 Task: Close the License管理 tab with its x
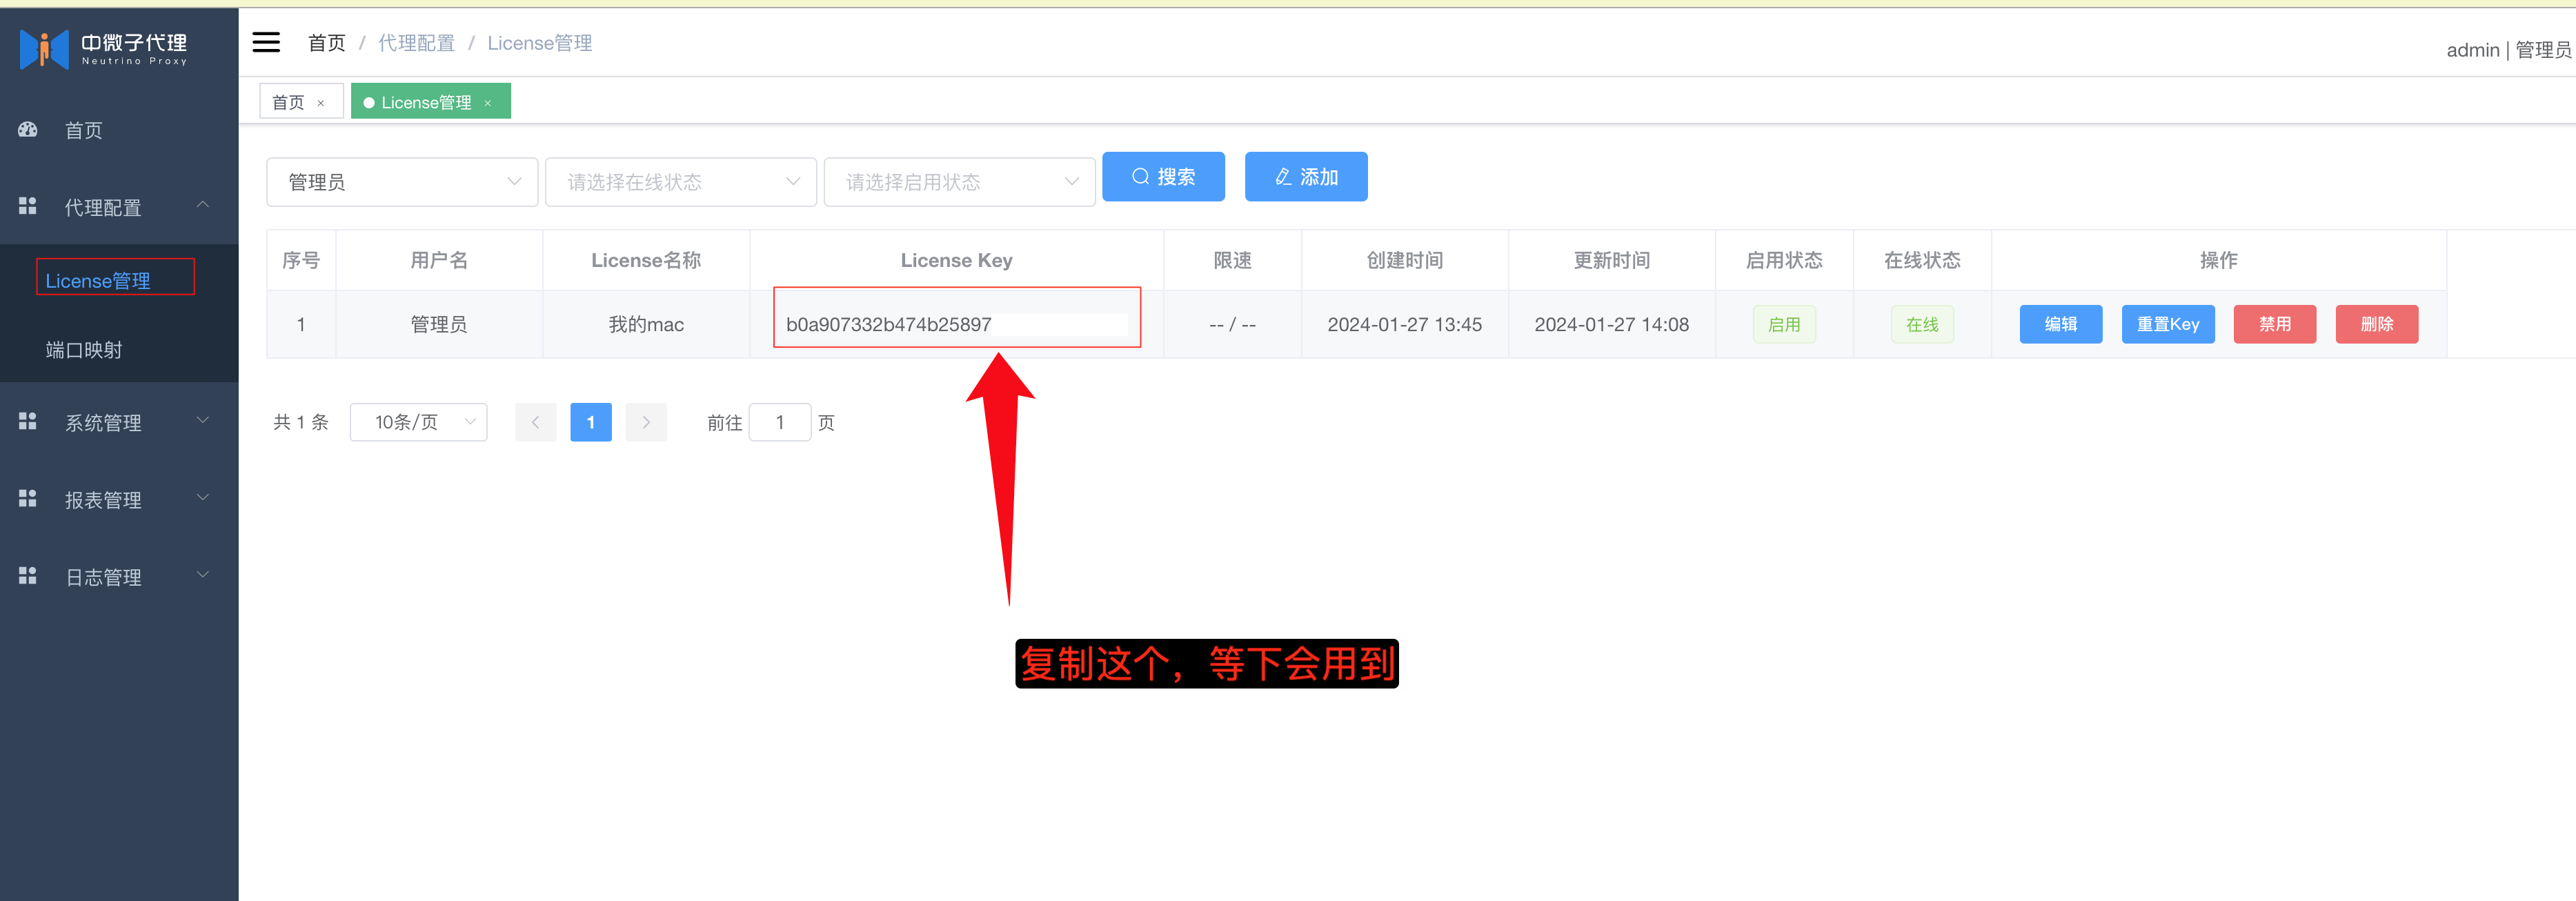pyautogui.click(x=488, y=103)
